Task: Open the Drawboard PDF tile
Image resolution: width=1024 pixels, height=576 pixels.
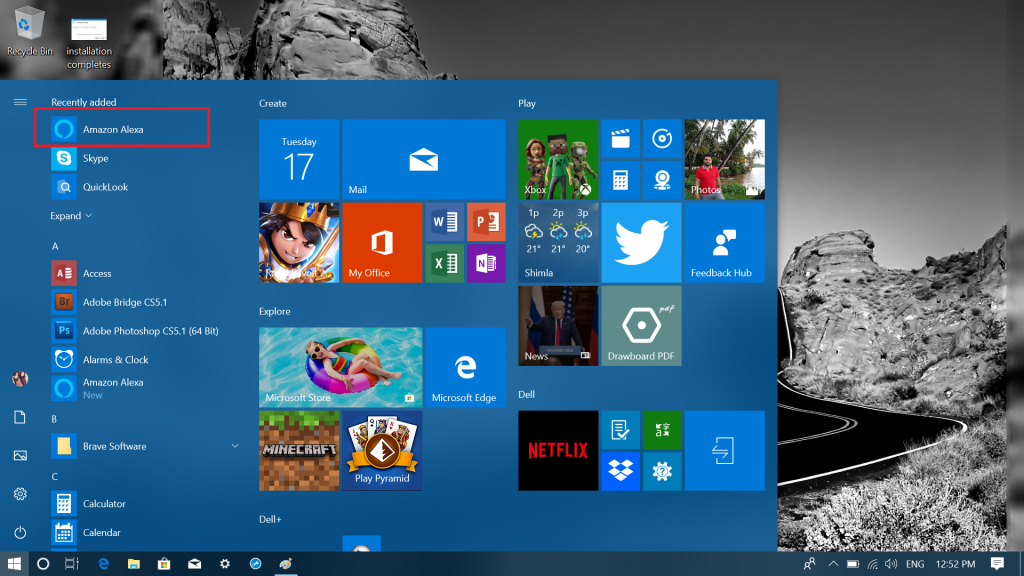Action: pos(641,325)
